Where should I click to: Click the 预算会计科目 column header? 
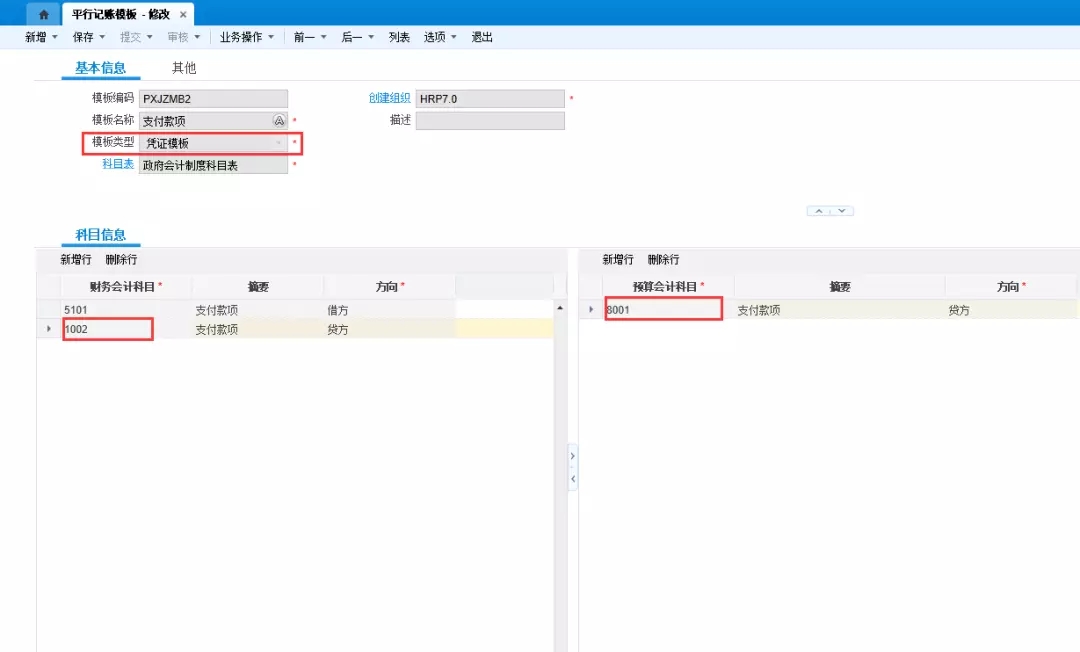(668, 286)
